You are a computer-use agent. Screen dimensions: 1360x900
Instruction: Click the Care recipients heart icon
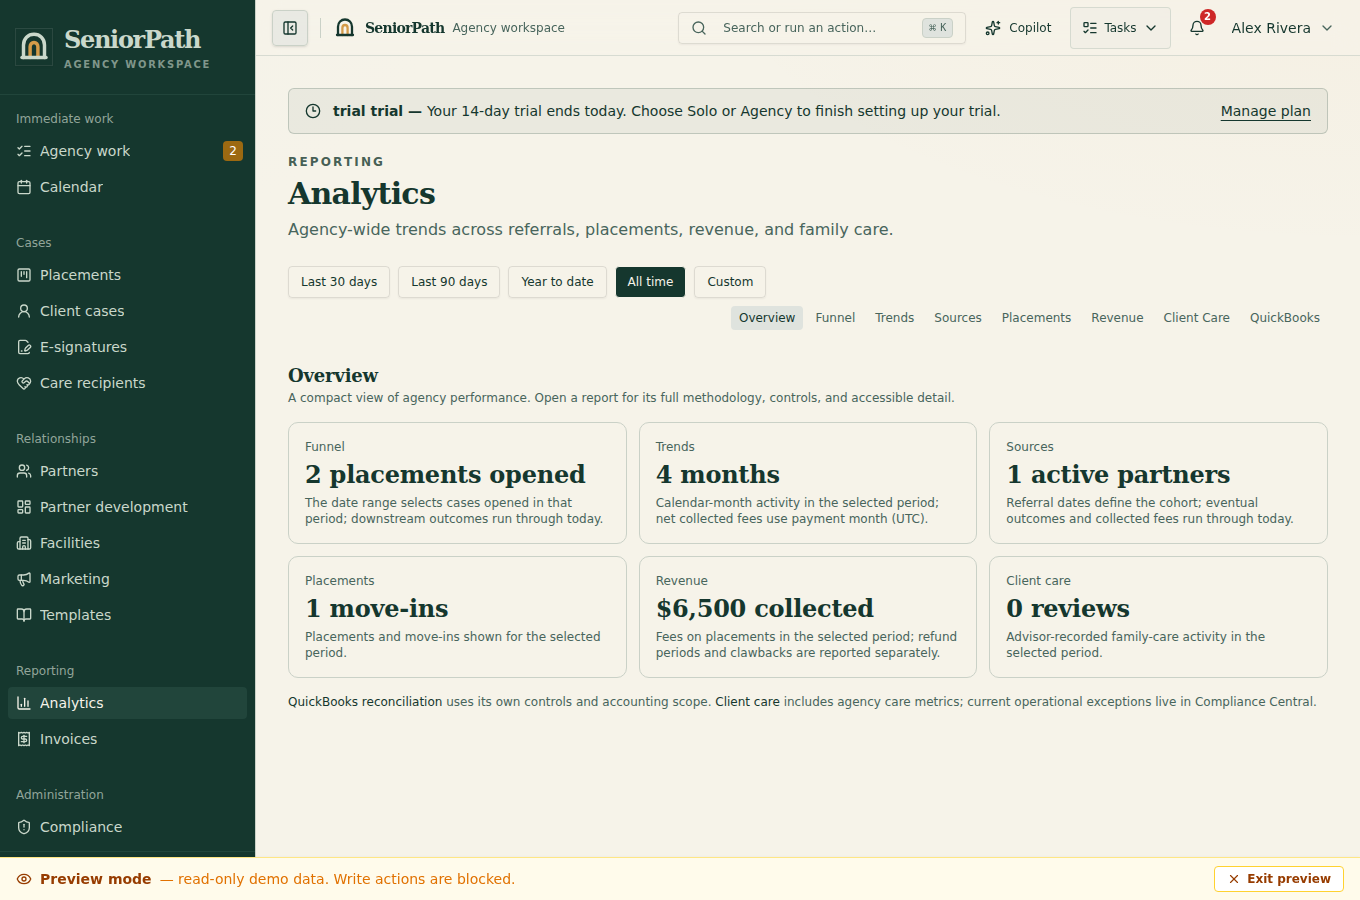[24, 383]
